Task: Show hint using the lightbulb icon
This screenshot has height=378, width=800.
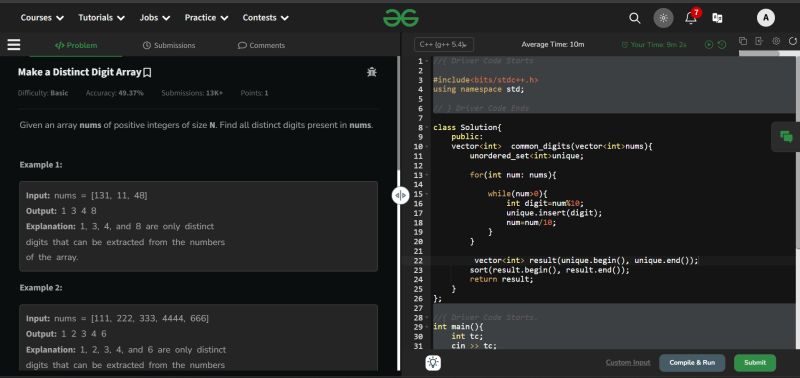Action: pyautogui.click(x=433, y=363)
